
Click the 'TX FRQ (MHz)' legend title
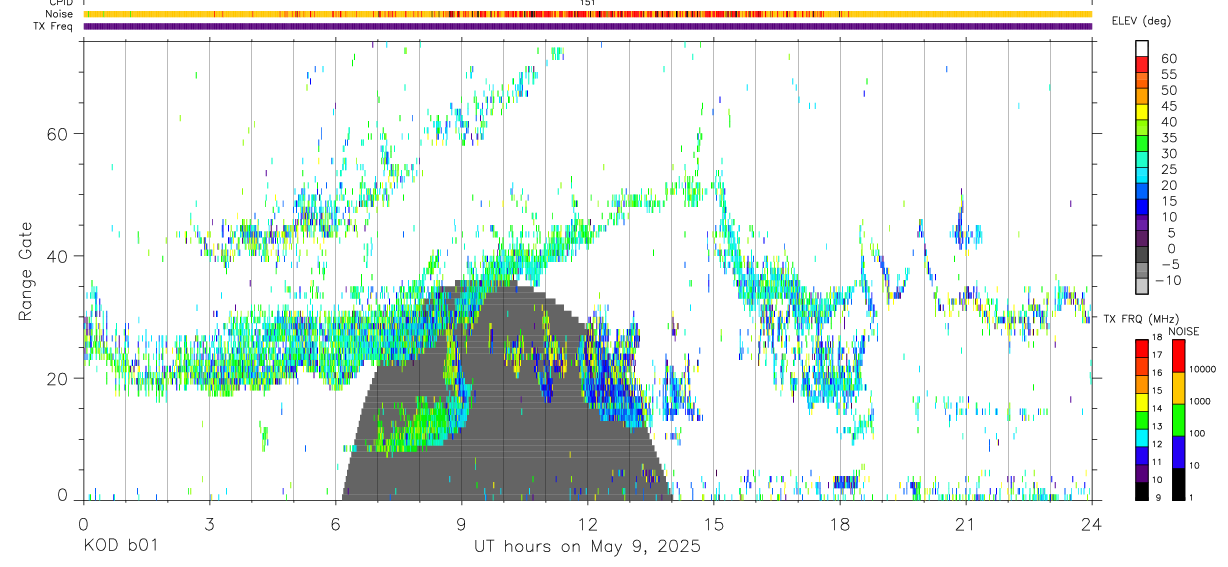click(1141, 319)
